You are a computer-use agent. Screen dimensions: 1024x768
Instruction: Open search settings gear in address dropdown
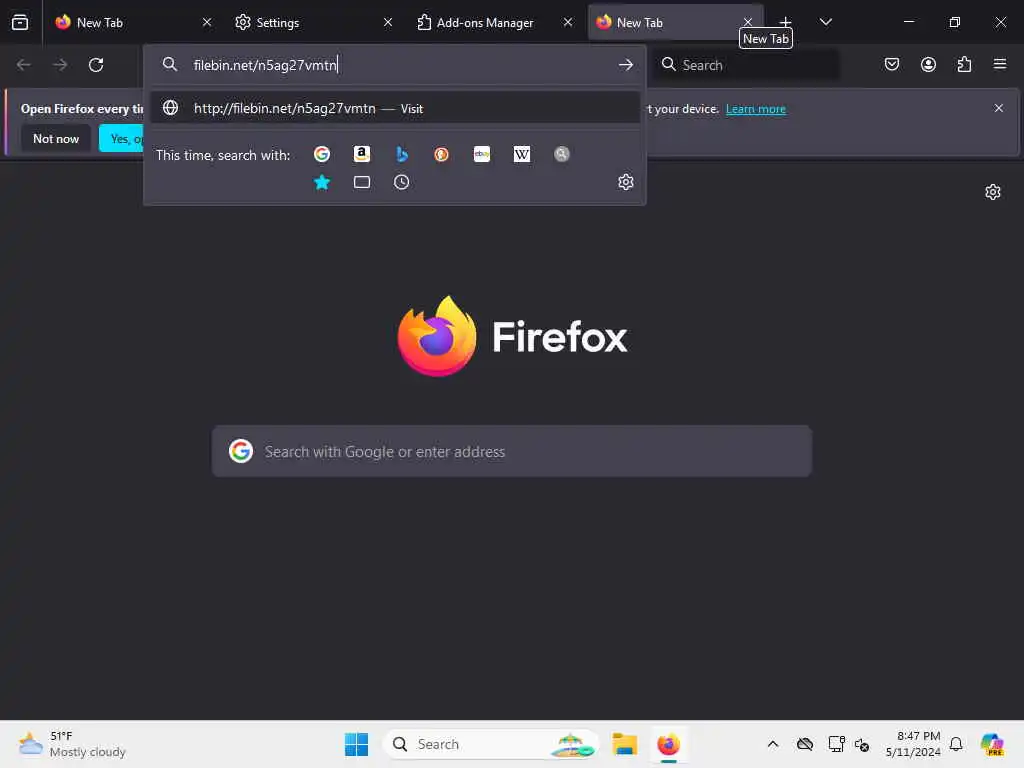tap(626, 182)
